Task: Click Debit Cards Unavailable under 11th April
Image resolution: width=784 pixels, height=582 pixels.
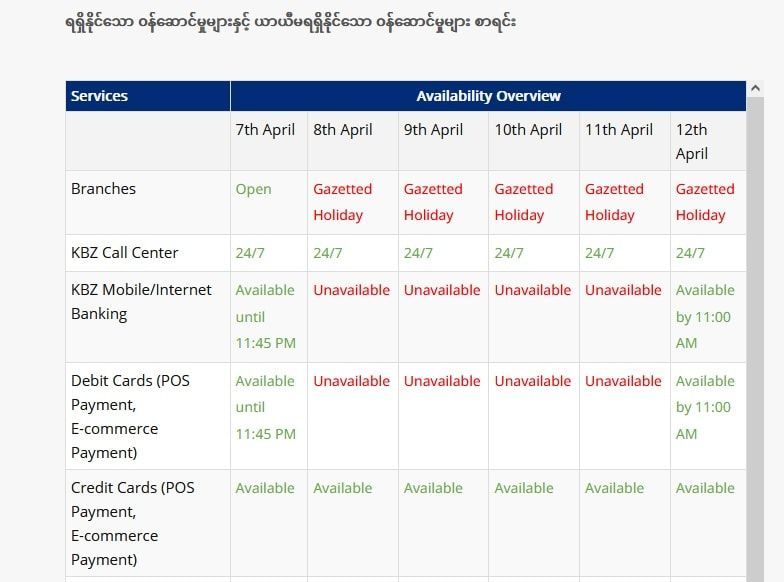Action: tap(623, 381)
